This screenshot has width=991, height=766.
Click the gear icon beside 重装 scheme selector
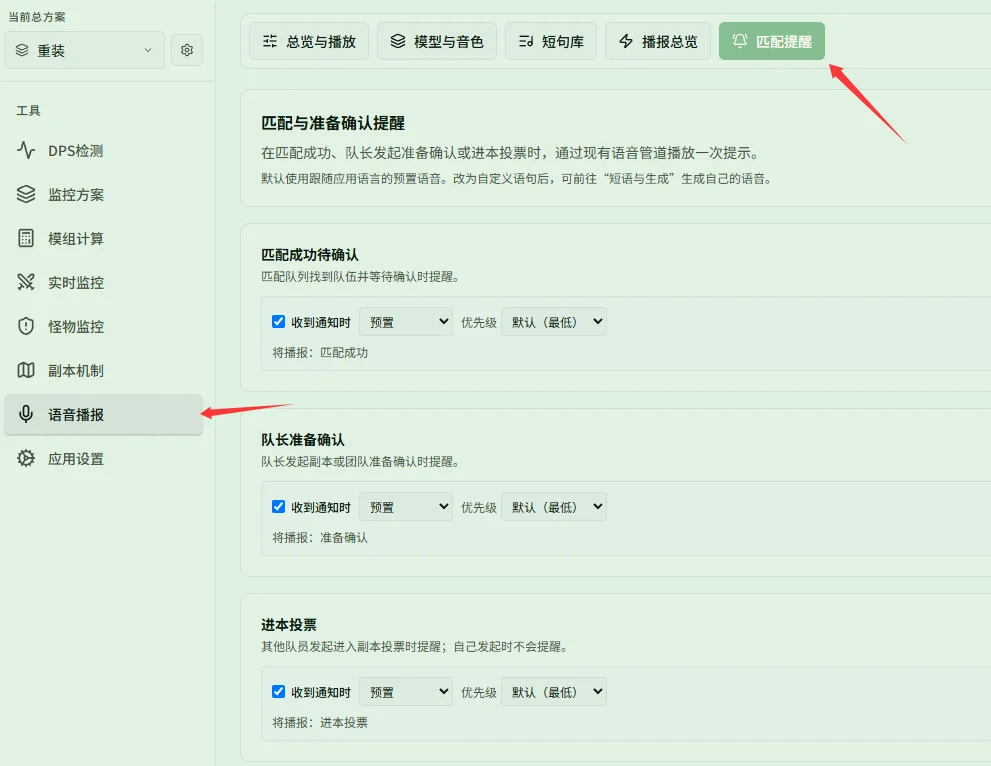[186, 50]
